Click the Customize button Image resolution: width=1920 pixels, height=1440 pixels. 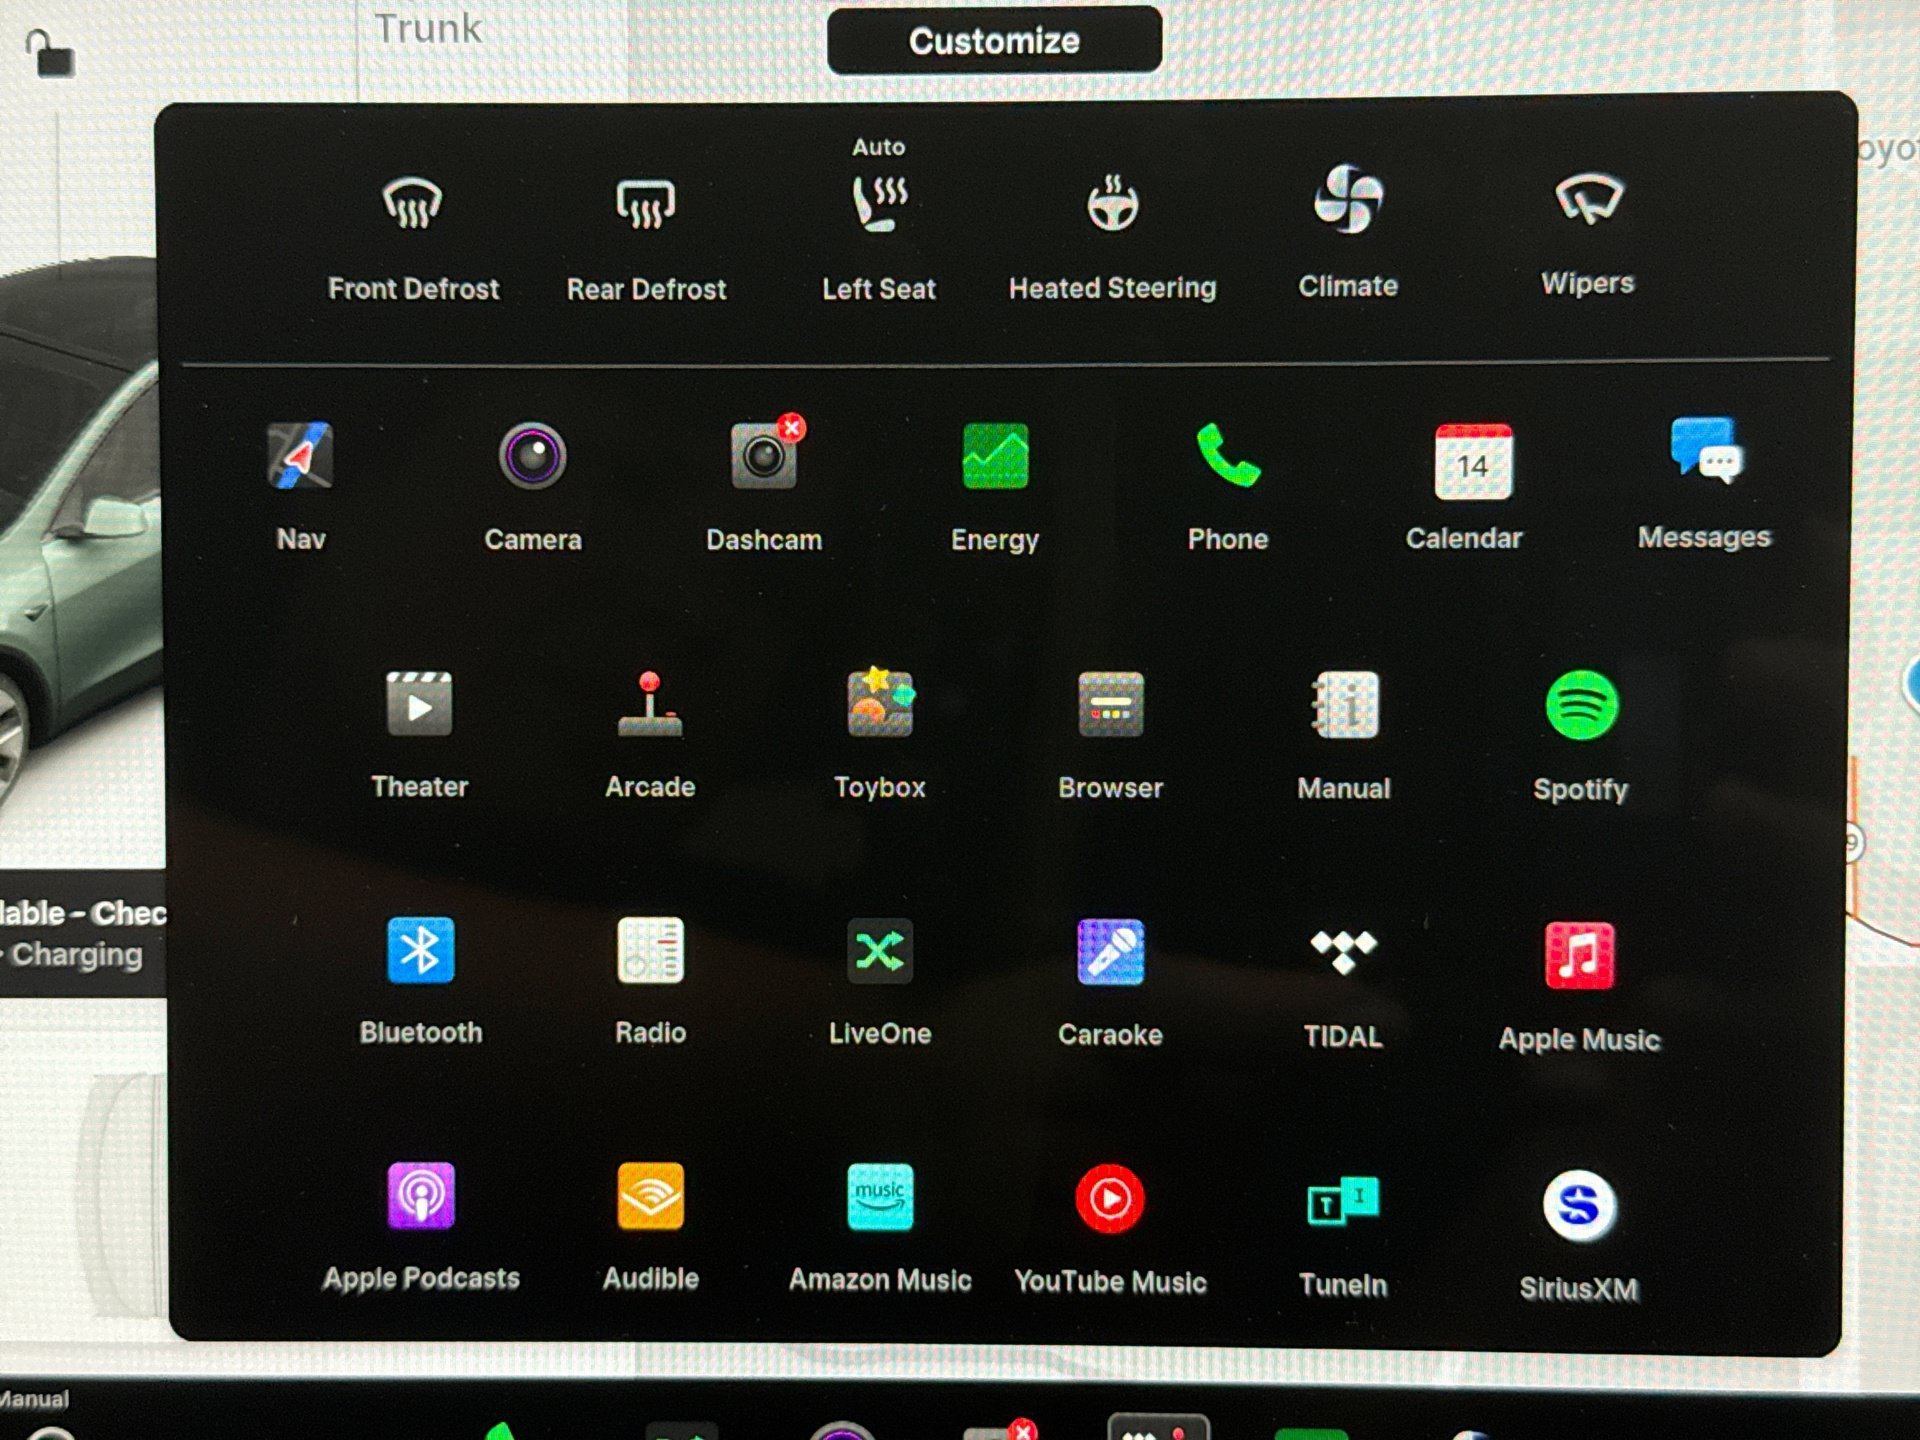click(x=994, y=41)
